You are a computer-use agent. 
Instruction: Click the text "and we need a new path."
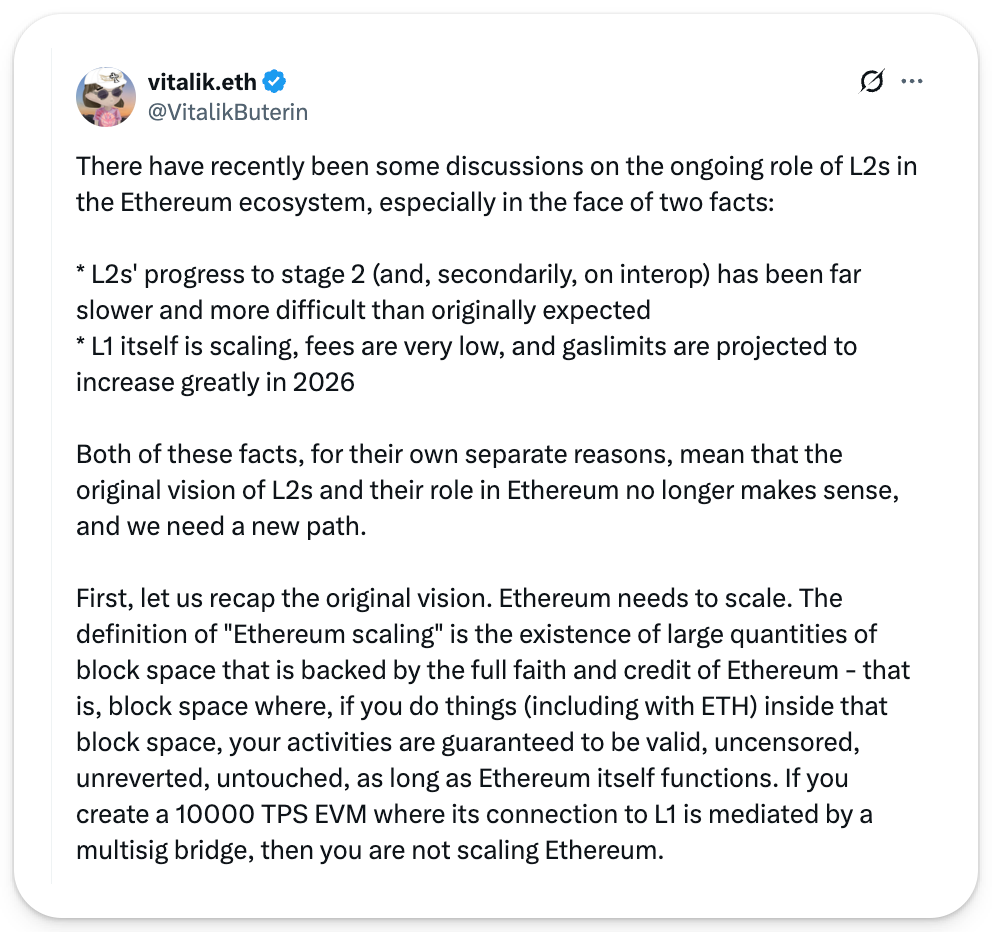pyautogui.click(x=221, y=526)
